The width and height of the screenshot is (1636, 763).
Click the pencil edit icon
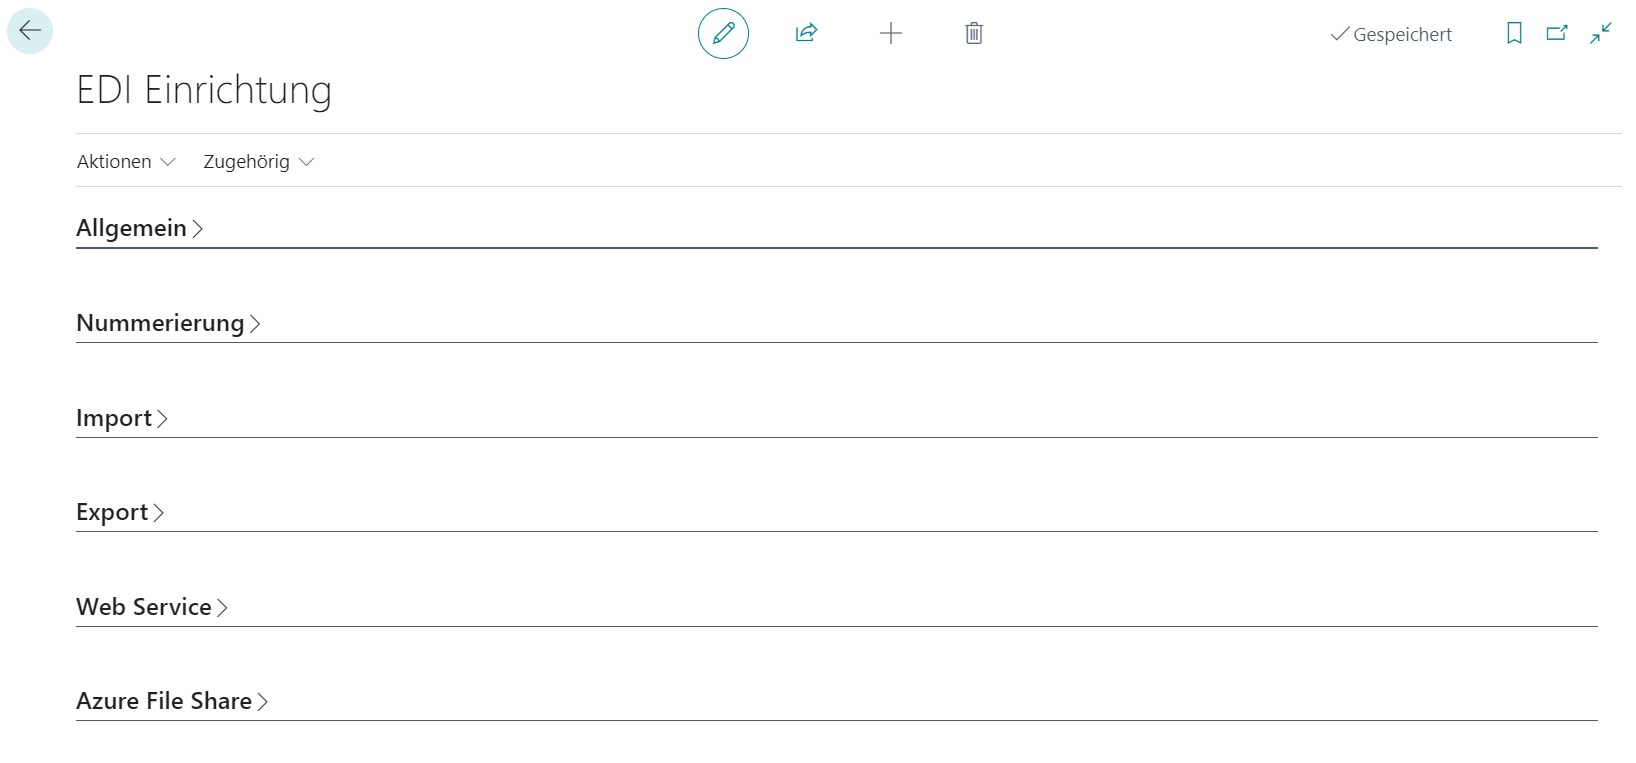coord(723,34)
